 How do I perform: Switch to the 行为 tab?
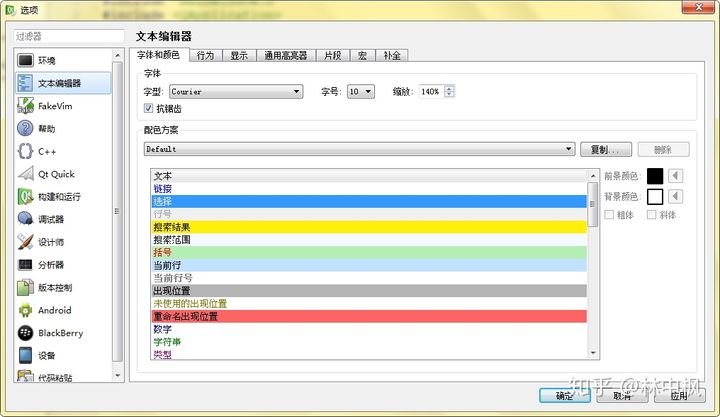(x=205, y=56)
